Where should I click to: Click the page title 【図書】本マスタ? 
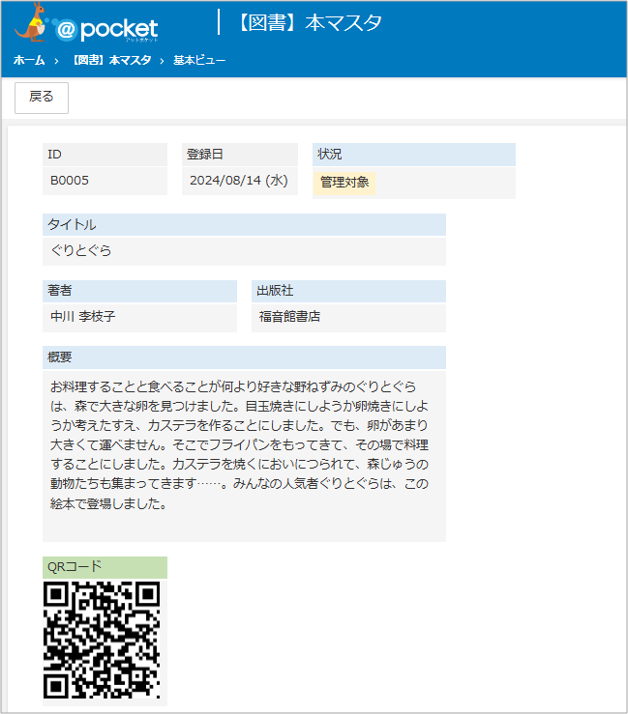(309, 23)
